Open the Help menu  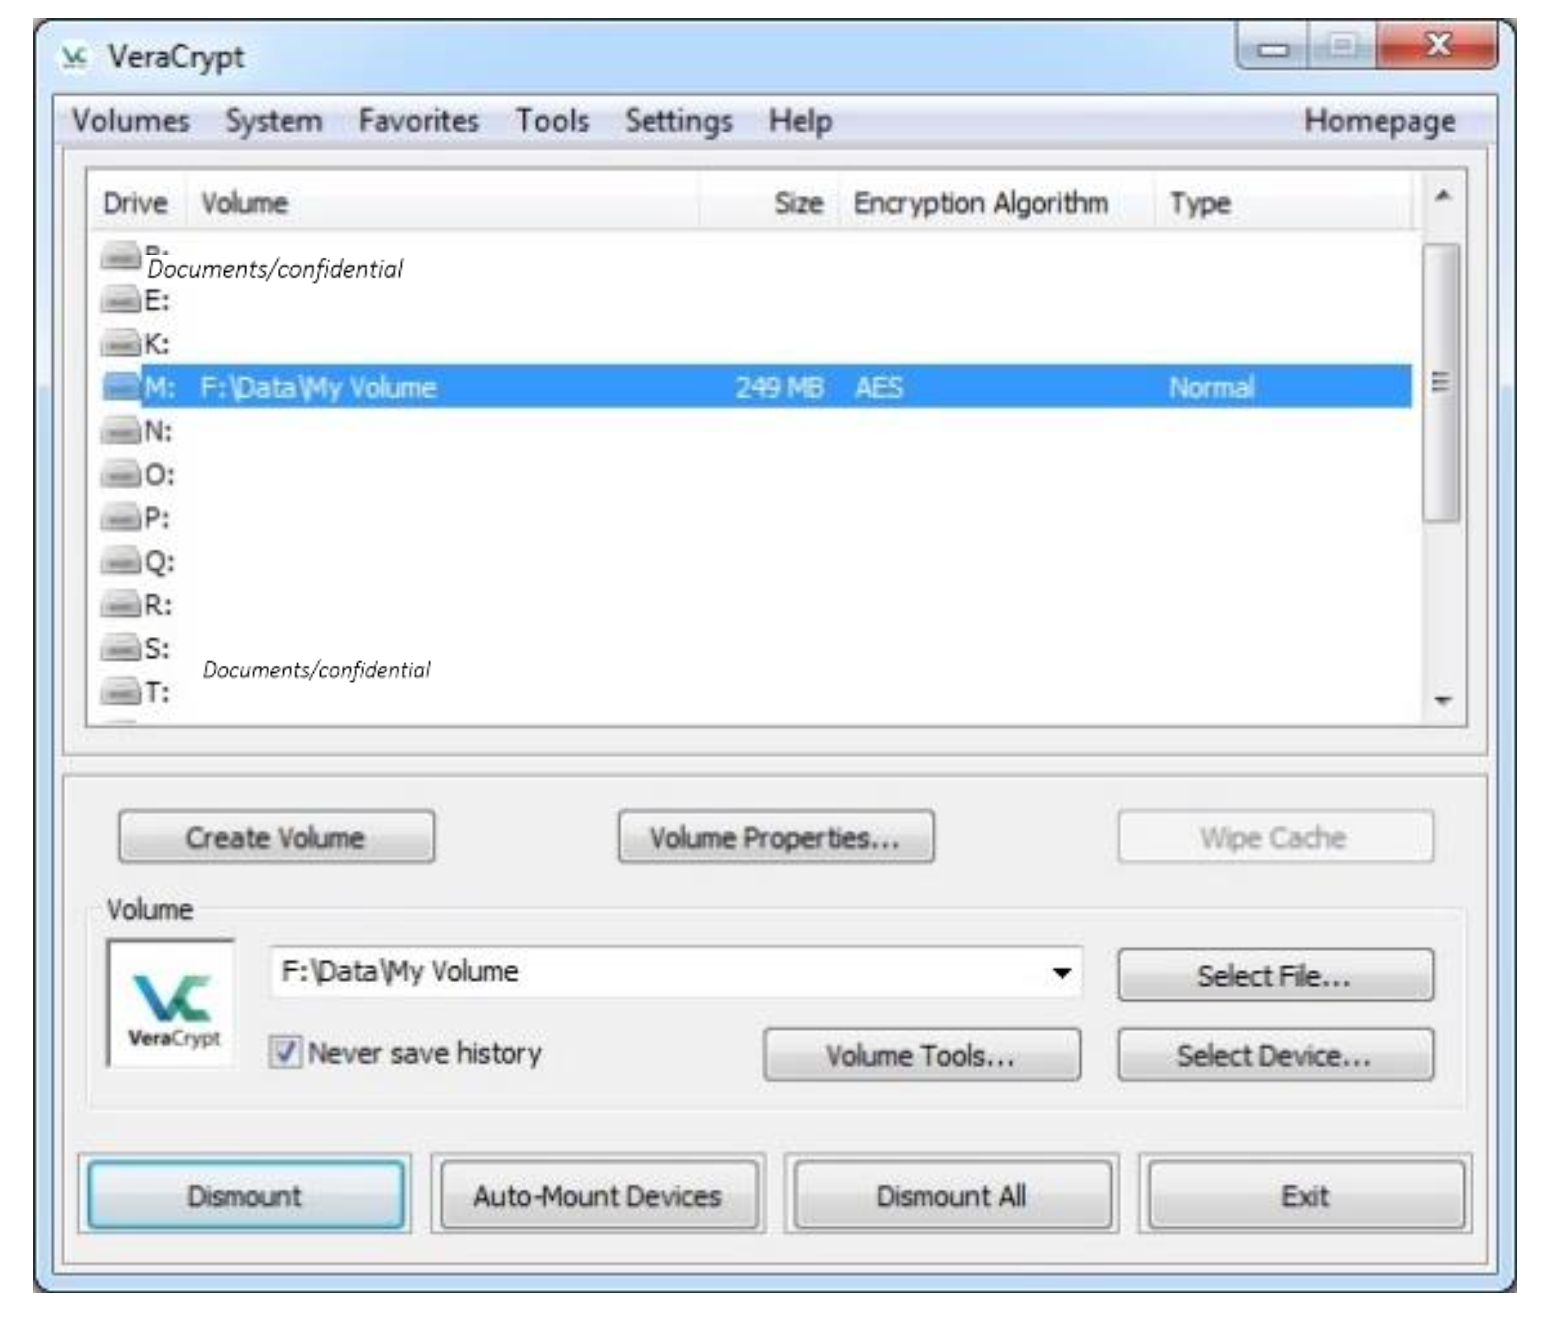click(800, 121)
